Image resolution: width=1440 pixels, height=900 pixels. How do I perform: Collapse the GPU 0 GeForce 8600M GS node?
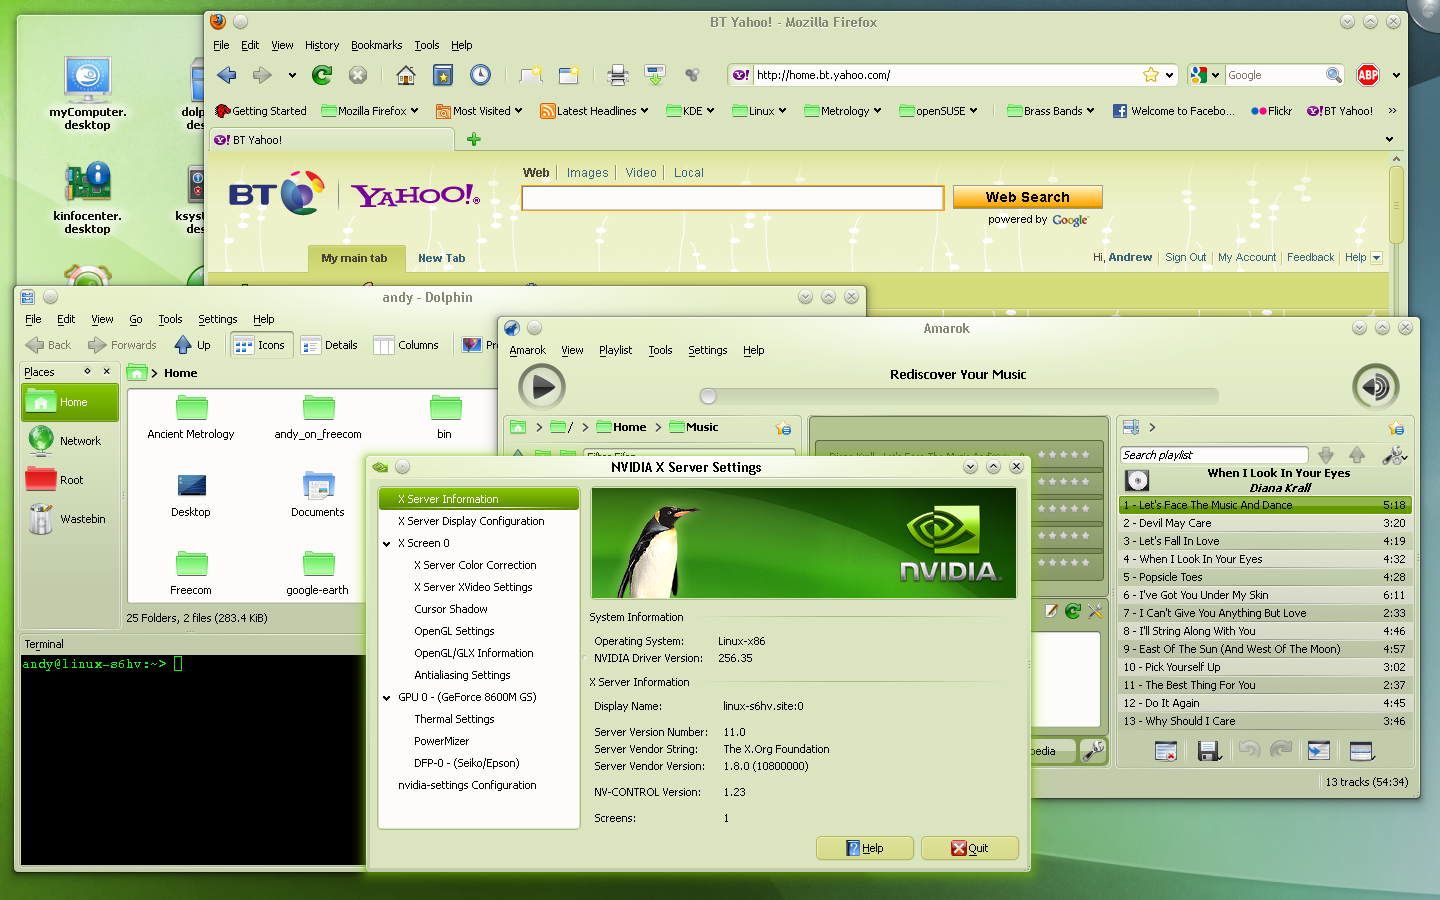pyautogui.click(x=387, y=698)
